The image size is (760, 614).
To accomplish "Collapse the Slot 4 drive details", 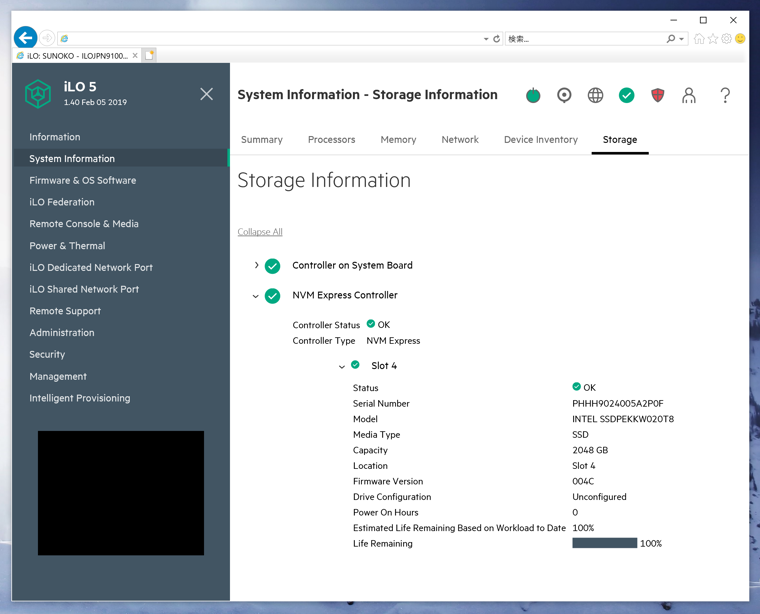I will (x=342, y=366).
